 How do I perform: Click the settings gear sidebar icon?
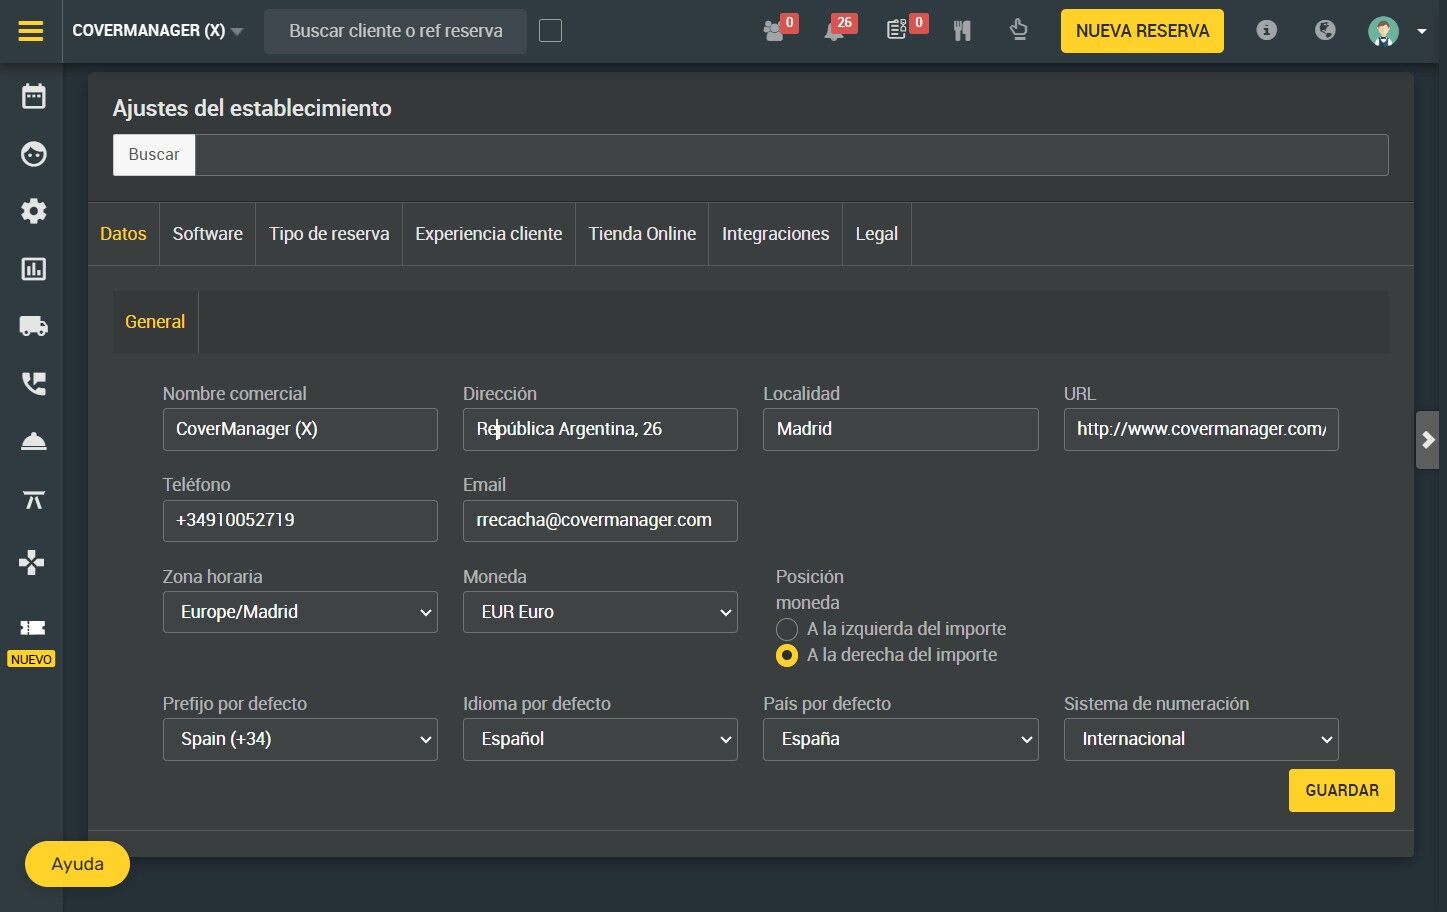pyautogui.click(x=34, y=211)
